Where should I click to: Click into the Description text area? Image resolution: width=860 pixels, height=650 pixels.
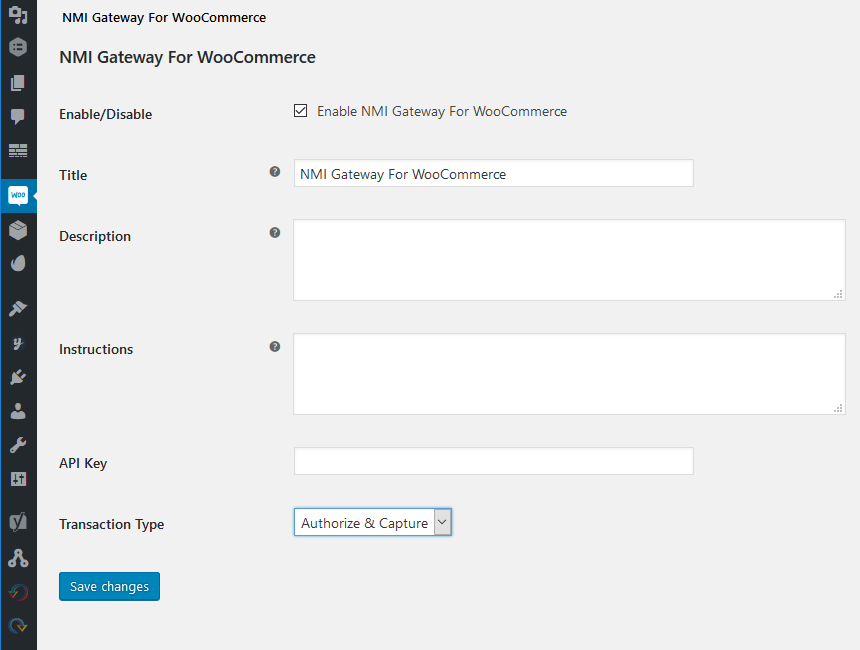point(568,260)
